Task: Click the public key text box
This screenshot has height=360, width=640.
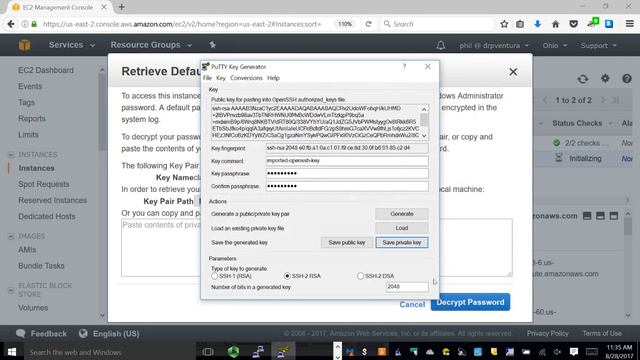Action: 316,122
